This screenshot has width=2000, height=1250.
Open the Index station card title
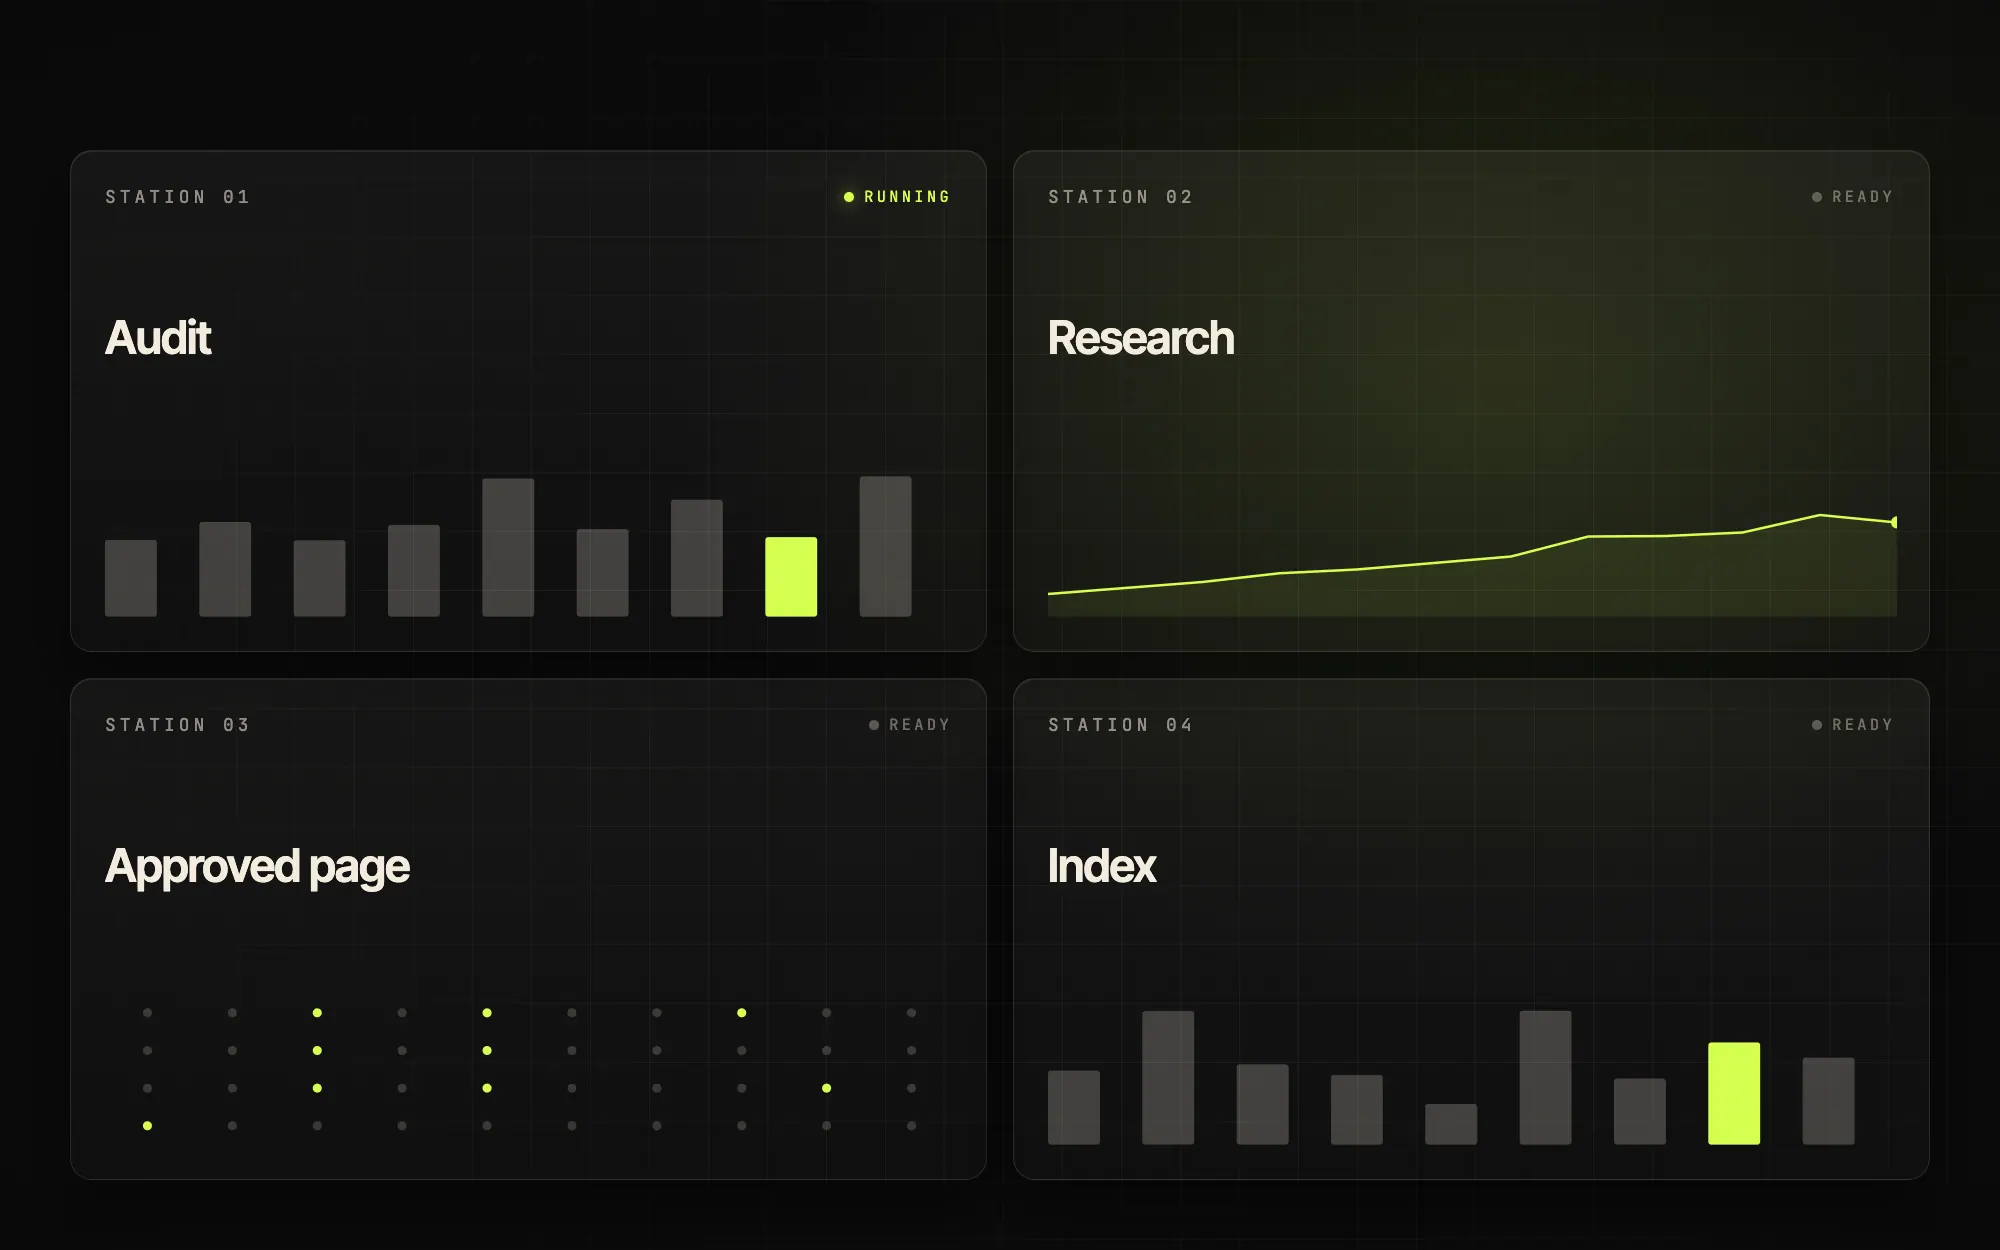[x=1102, y=866]
